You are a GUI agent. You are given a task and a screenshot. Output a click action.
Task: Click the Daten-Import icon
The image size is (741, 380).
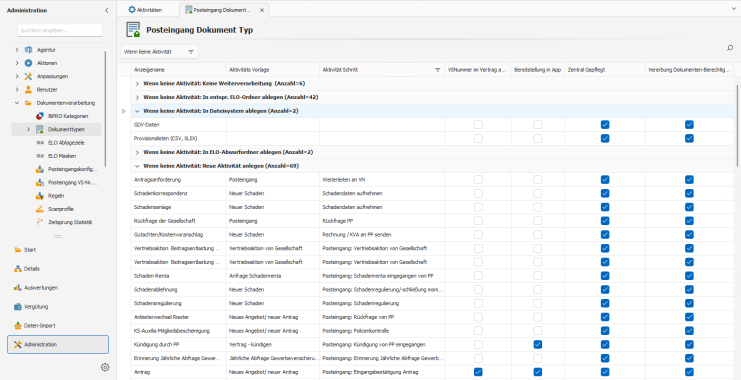(18, 325)
